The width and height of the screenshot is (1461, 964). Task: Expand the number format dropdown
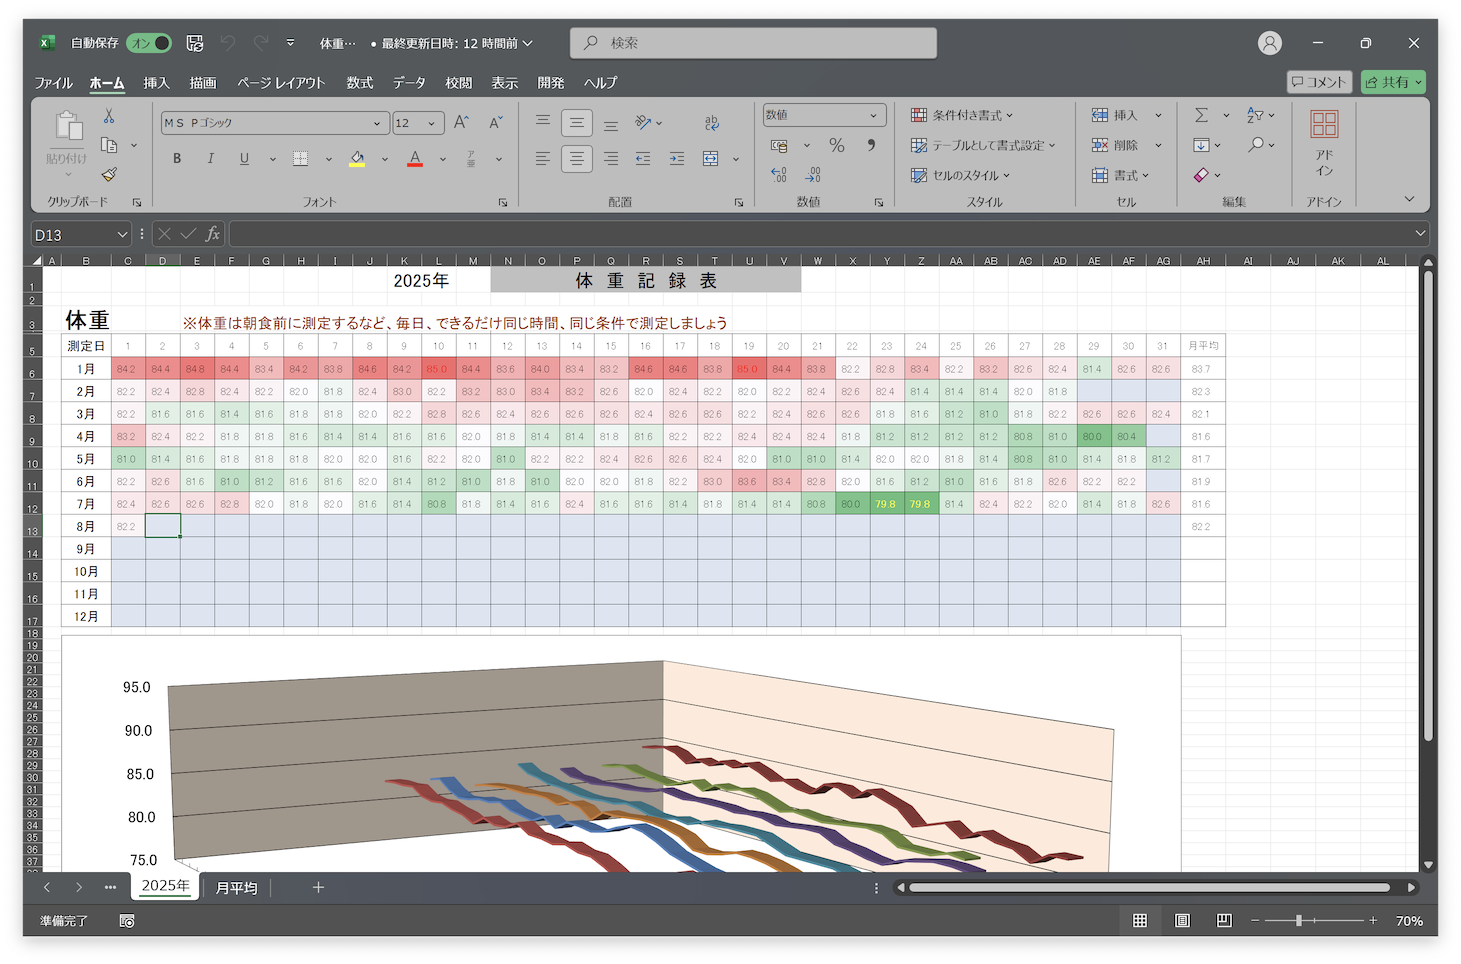[873, 115]
